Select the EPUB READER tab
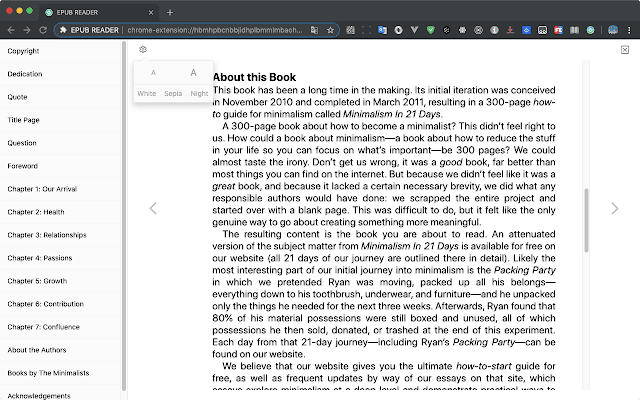 100,13
